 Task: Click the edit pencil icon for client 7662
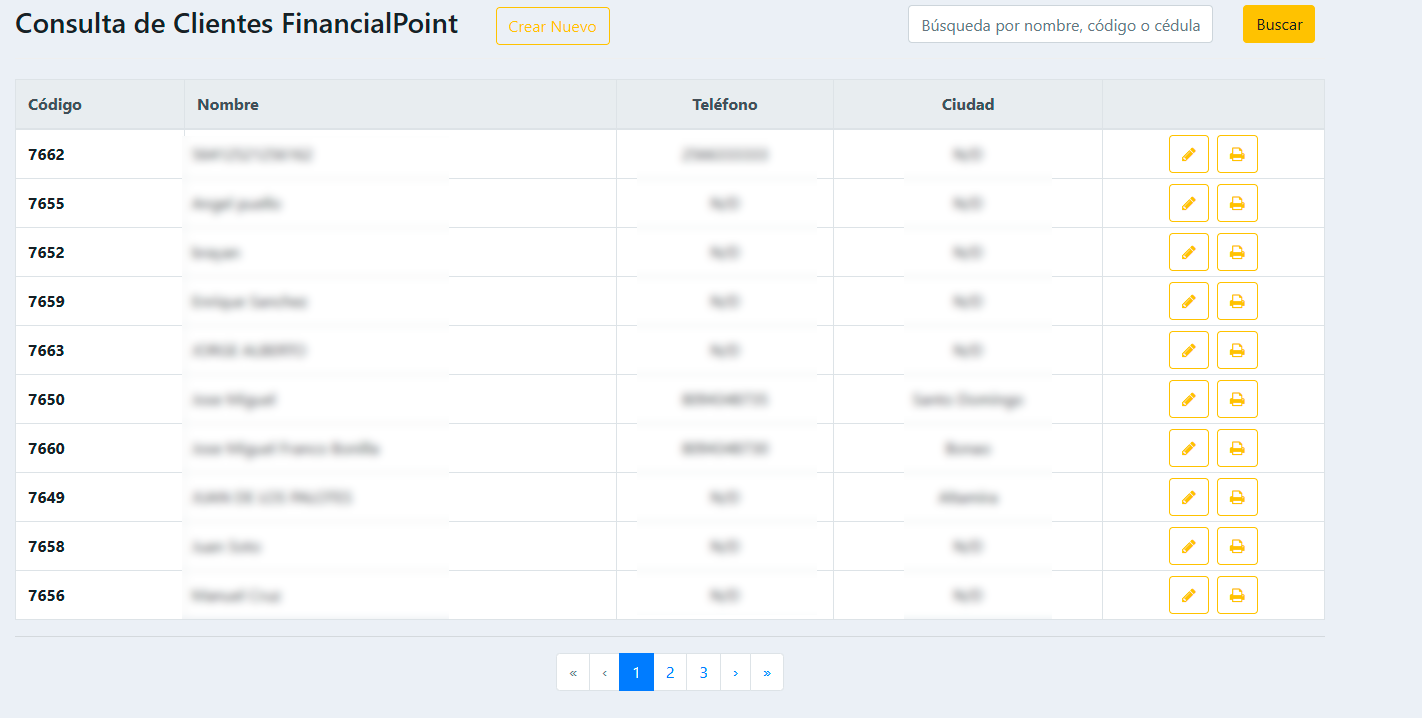[1188, 154]
